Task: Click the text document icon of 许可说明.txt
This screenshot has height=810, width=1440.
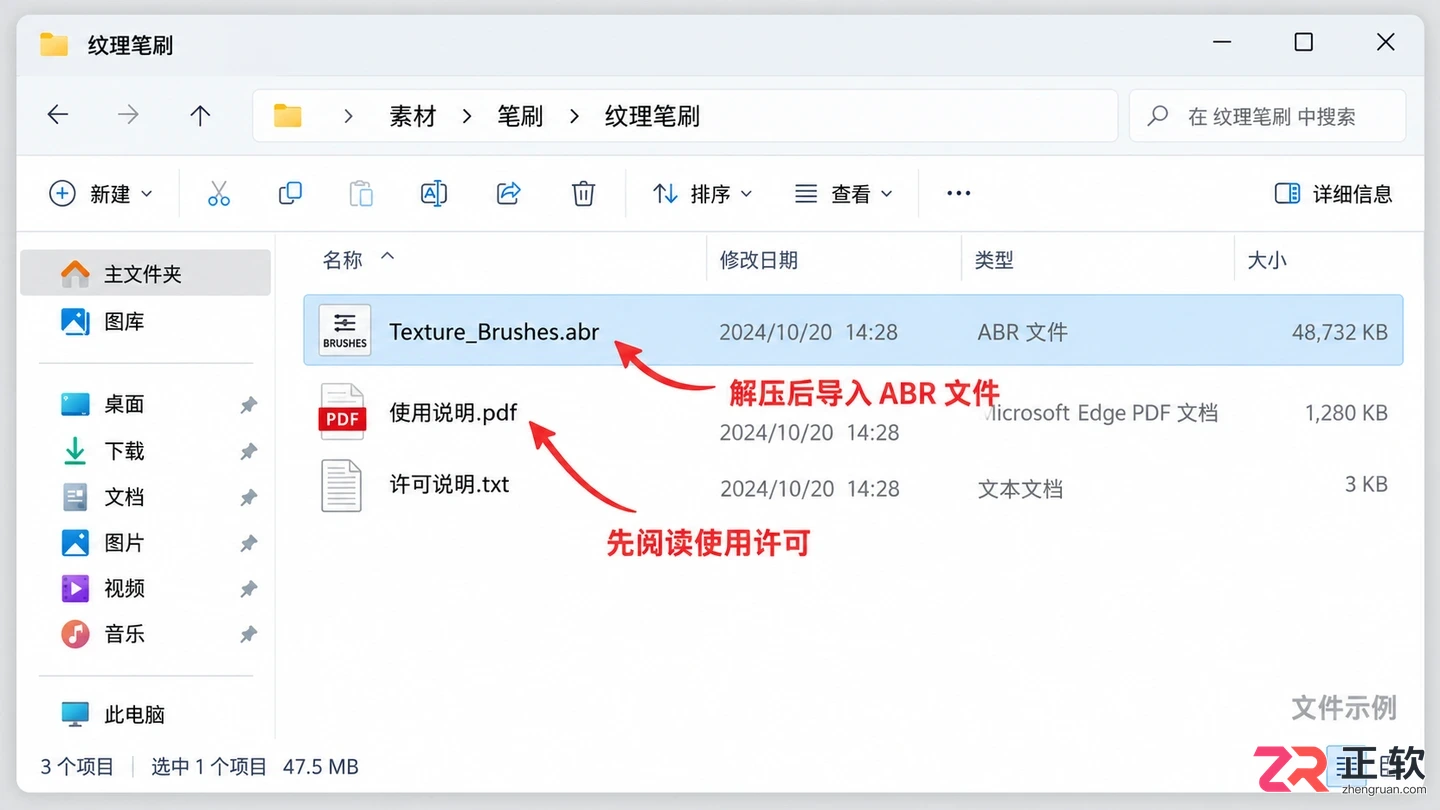Action: 341,485
